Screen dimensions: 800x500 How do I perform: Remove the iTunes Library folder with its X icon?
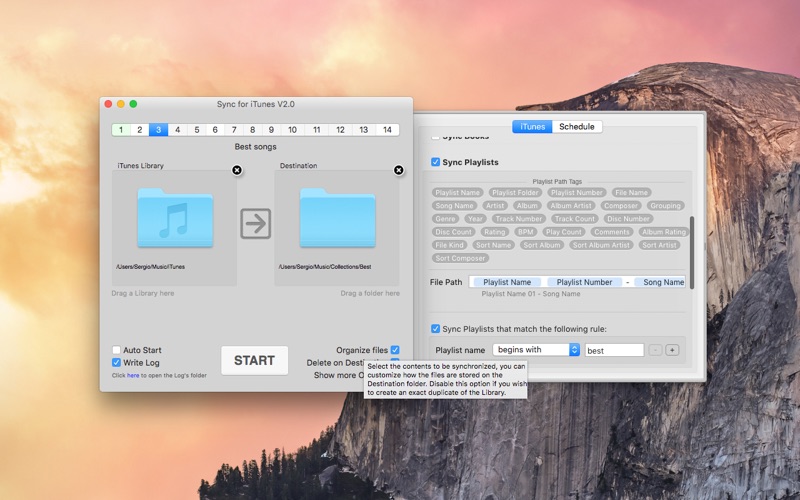pyautogui.click(x=237, y=170)
